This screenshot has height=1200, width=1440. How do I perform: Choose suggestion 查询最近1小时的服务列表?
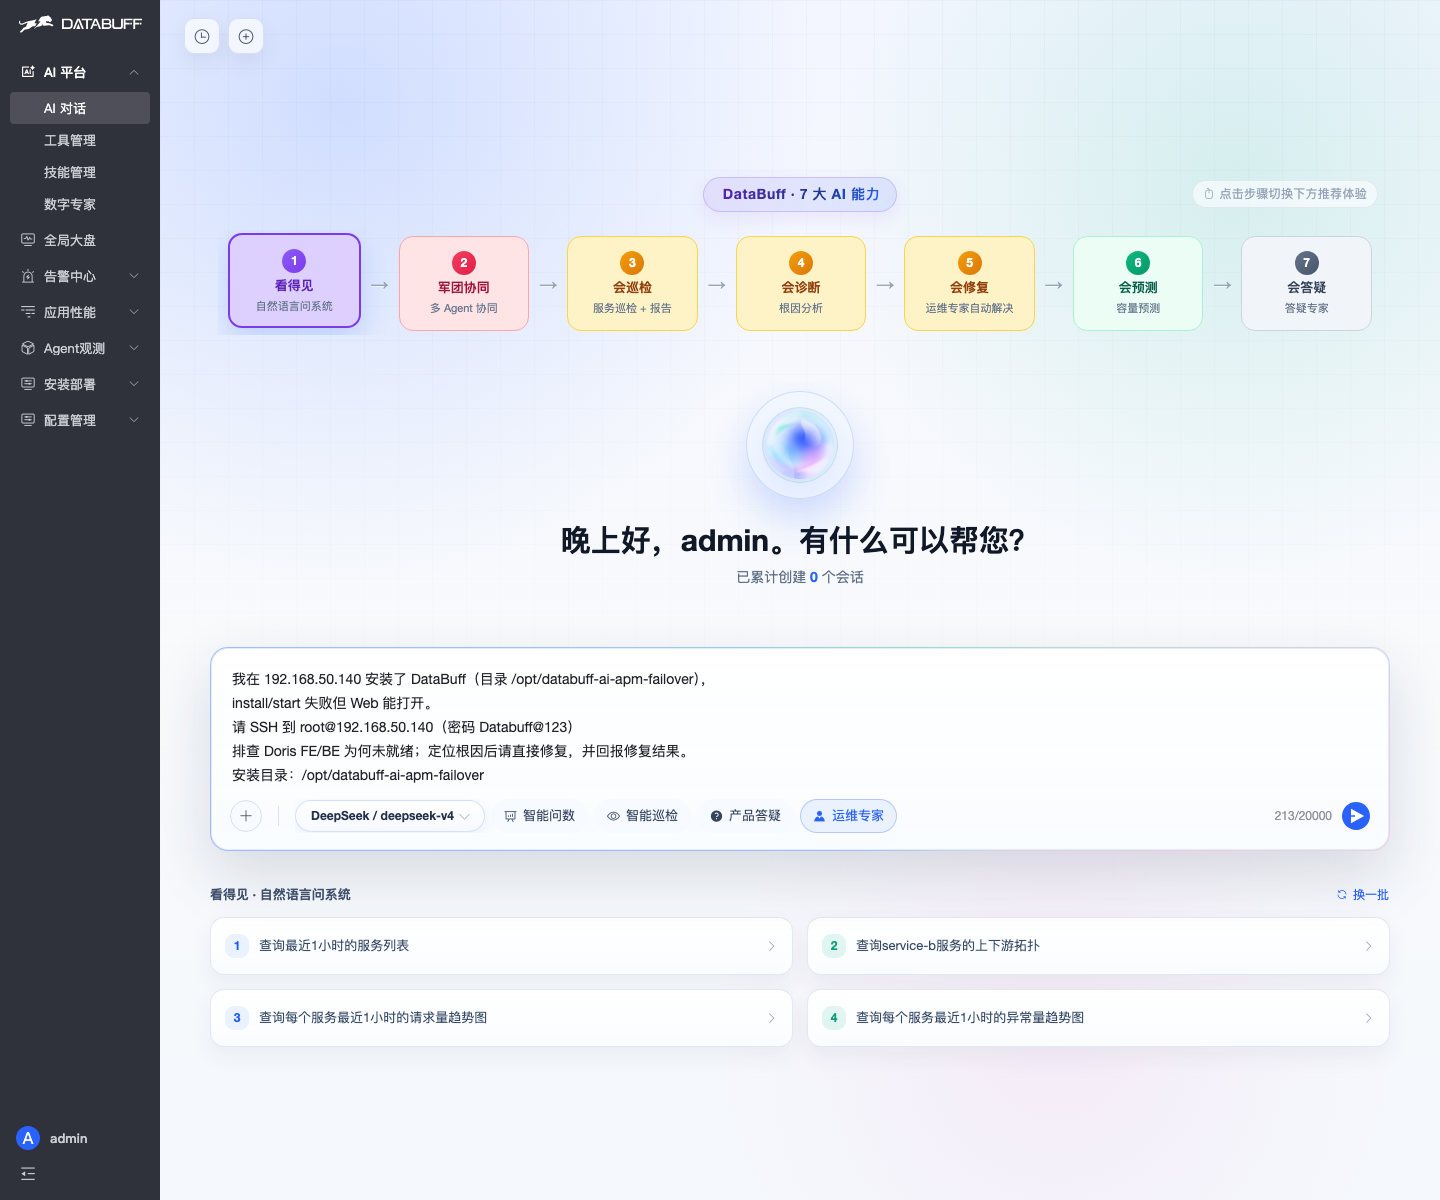coord(501,946)
